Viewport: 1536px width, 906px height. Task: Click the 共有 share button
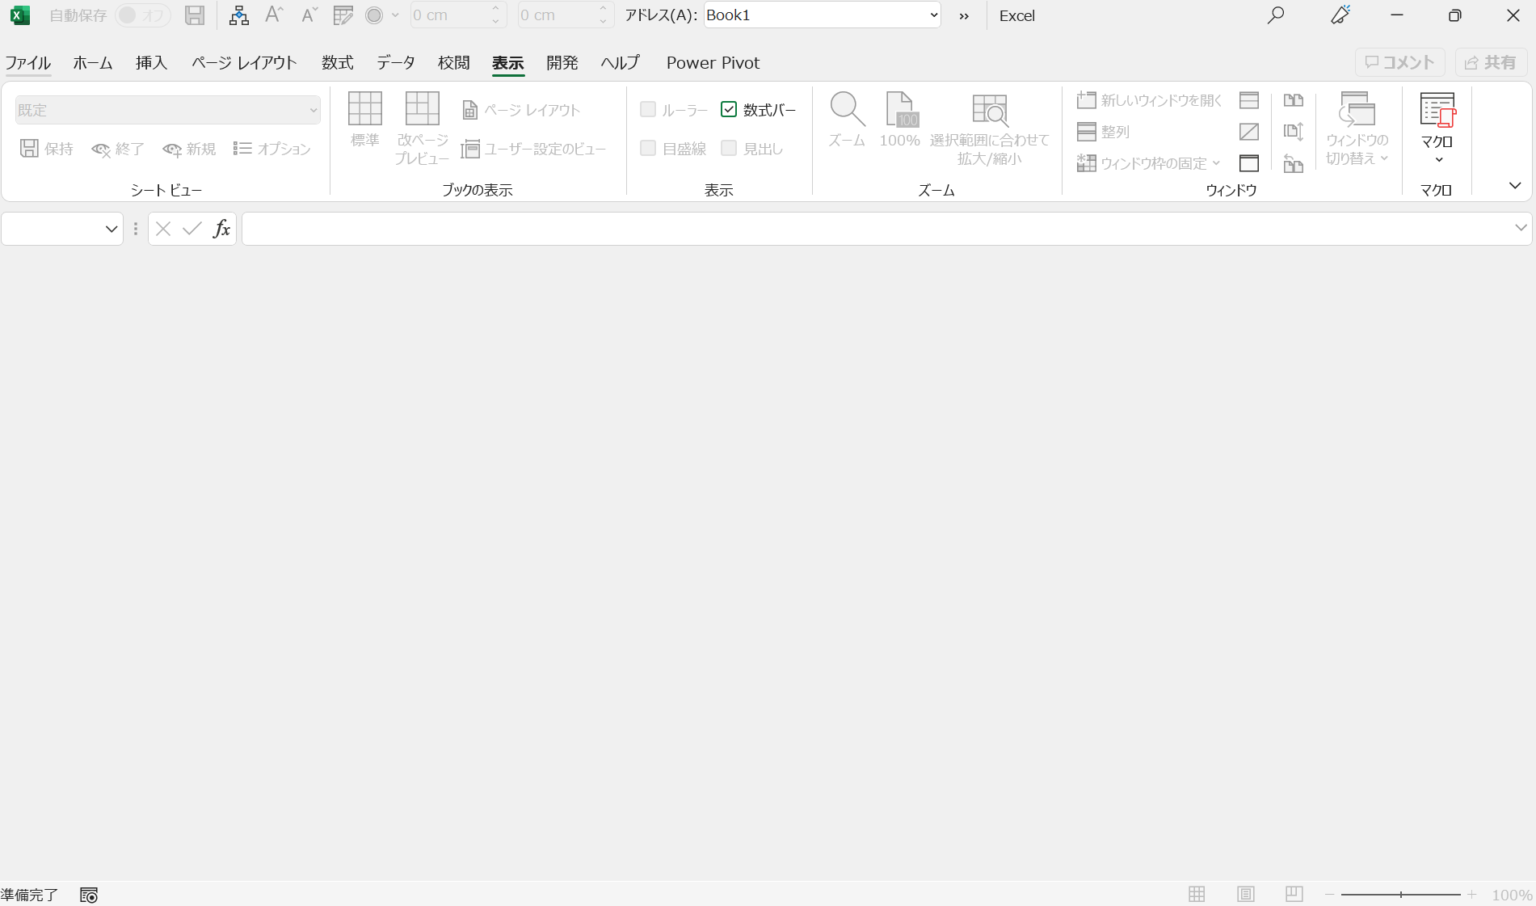coord(1491,62)
